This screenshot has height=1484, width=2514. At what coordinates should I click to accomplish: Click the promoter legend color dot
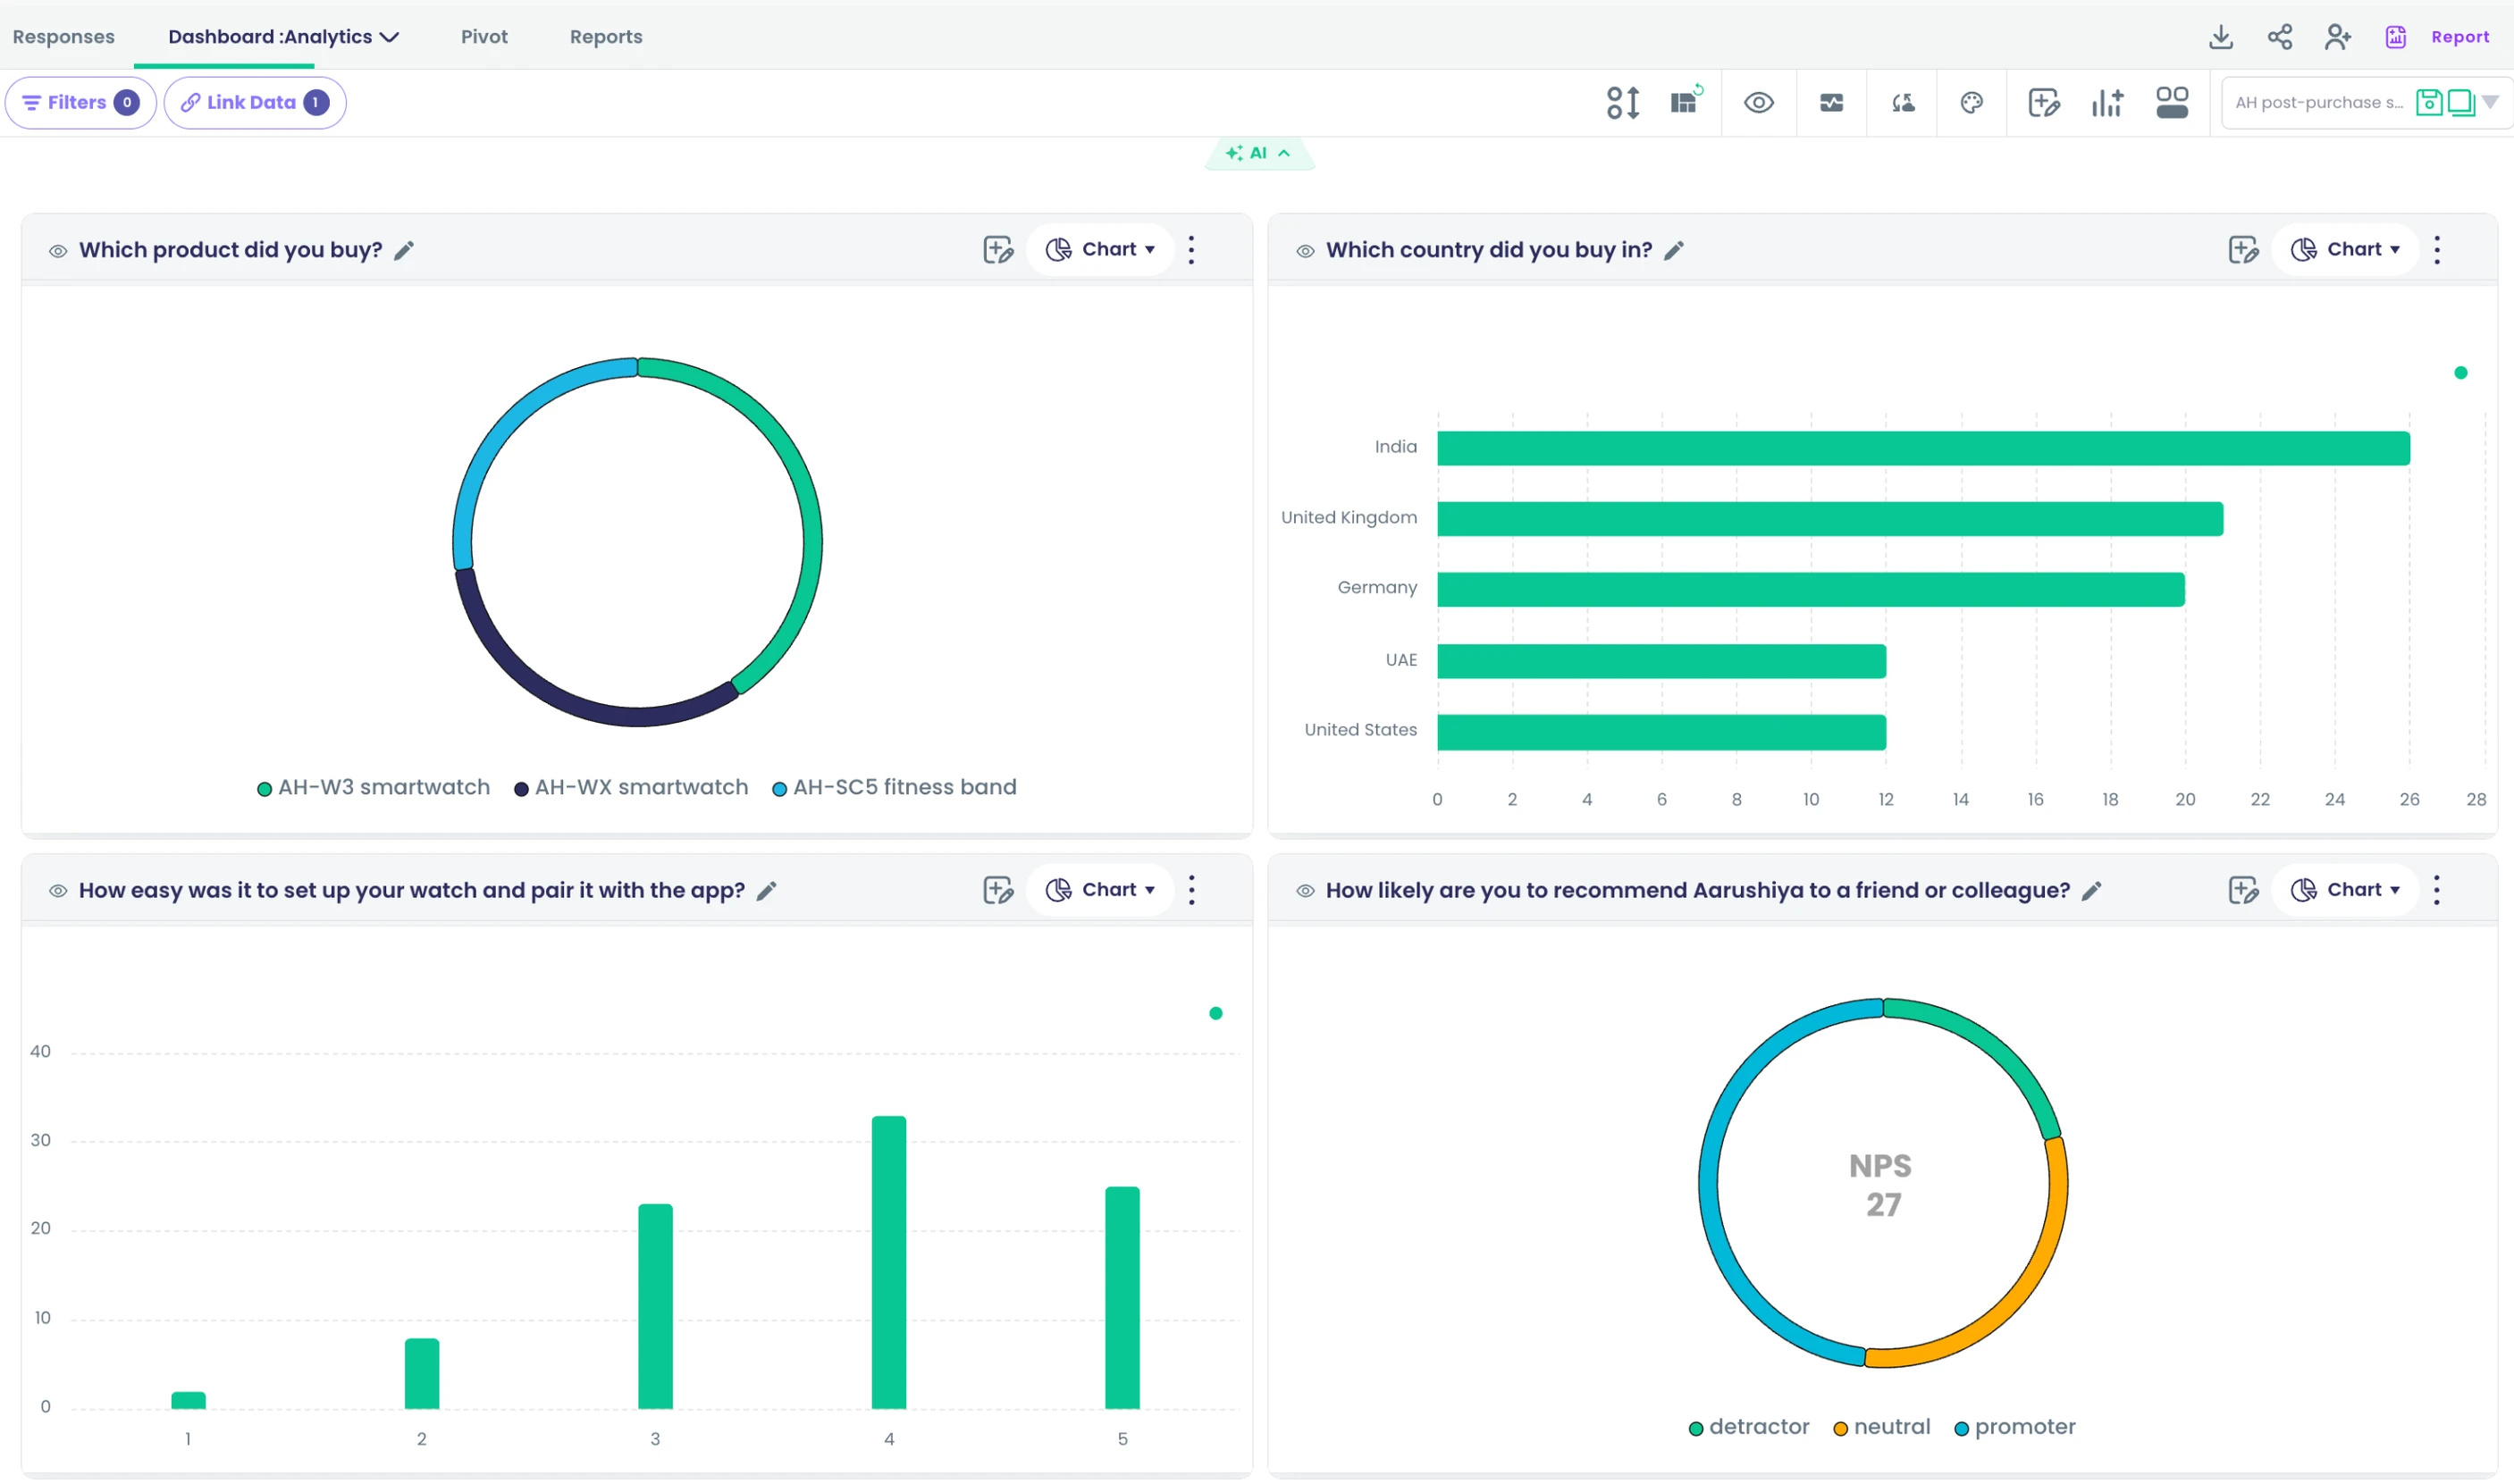(1961, 1429)
